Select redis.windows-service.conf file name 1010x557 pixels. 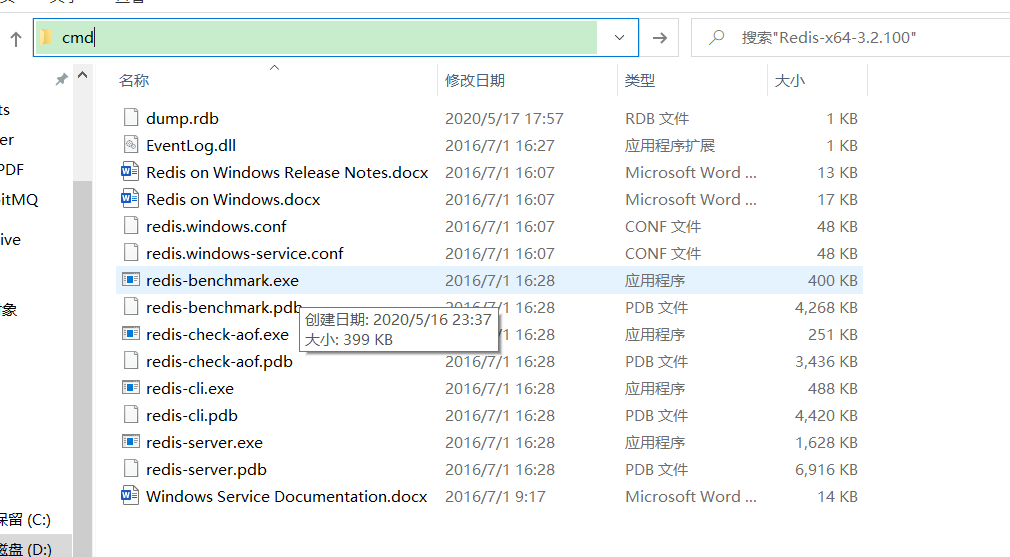pos(245,254)
